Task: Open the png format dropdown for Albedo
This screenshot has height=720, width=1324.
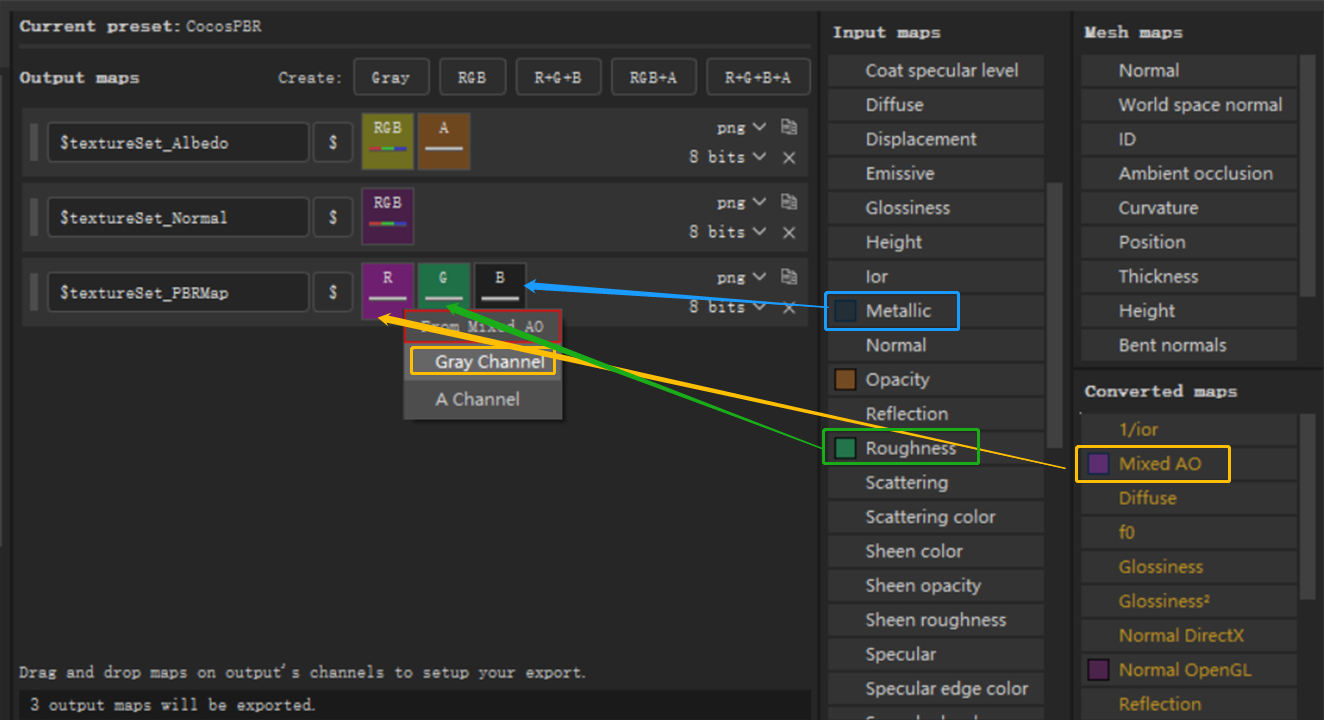Action: click(x=741, y=127)
